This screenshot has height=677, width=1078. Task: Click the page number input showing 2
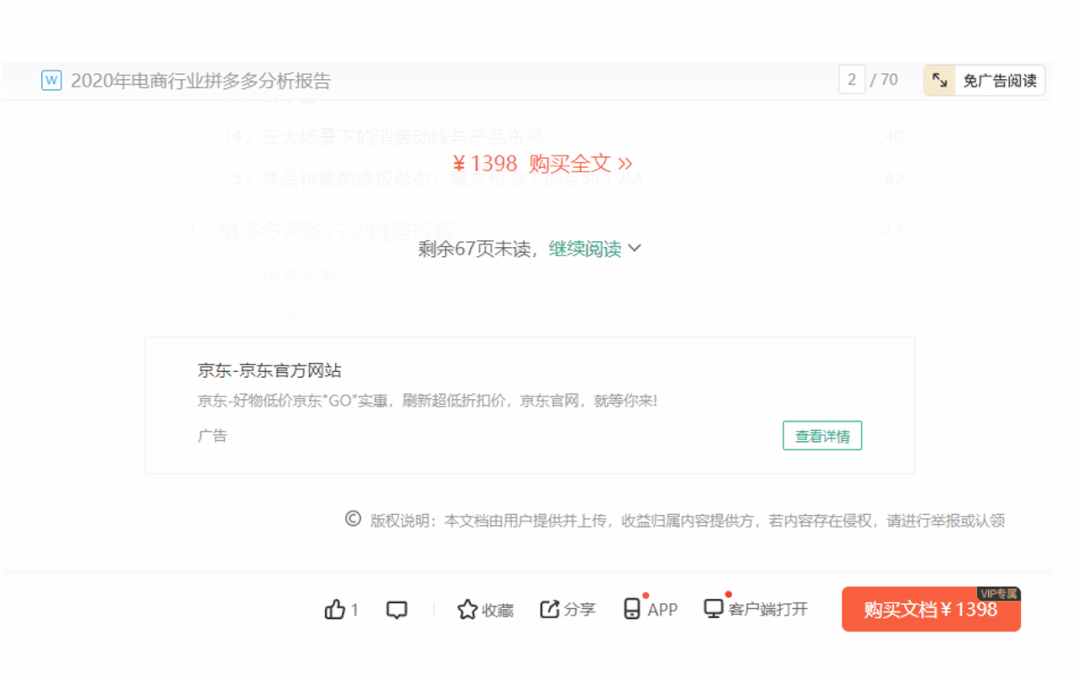[852, 79]
